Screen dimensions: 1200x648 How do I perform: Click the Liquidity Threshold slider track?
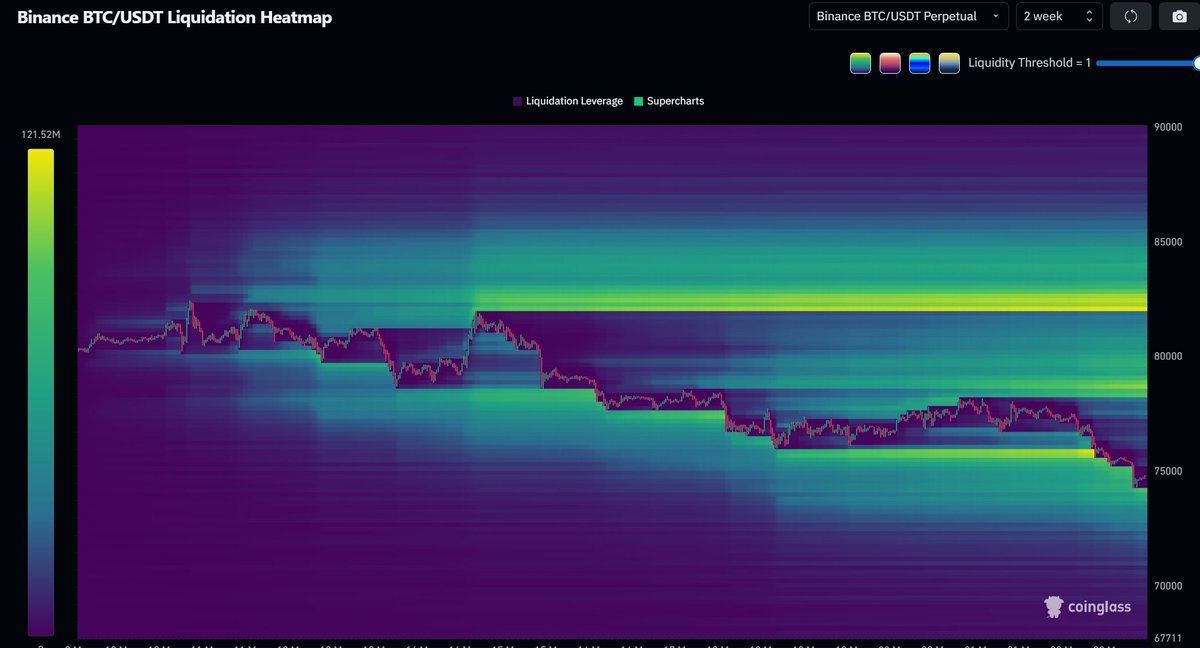[1148, 63]
